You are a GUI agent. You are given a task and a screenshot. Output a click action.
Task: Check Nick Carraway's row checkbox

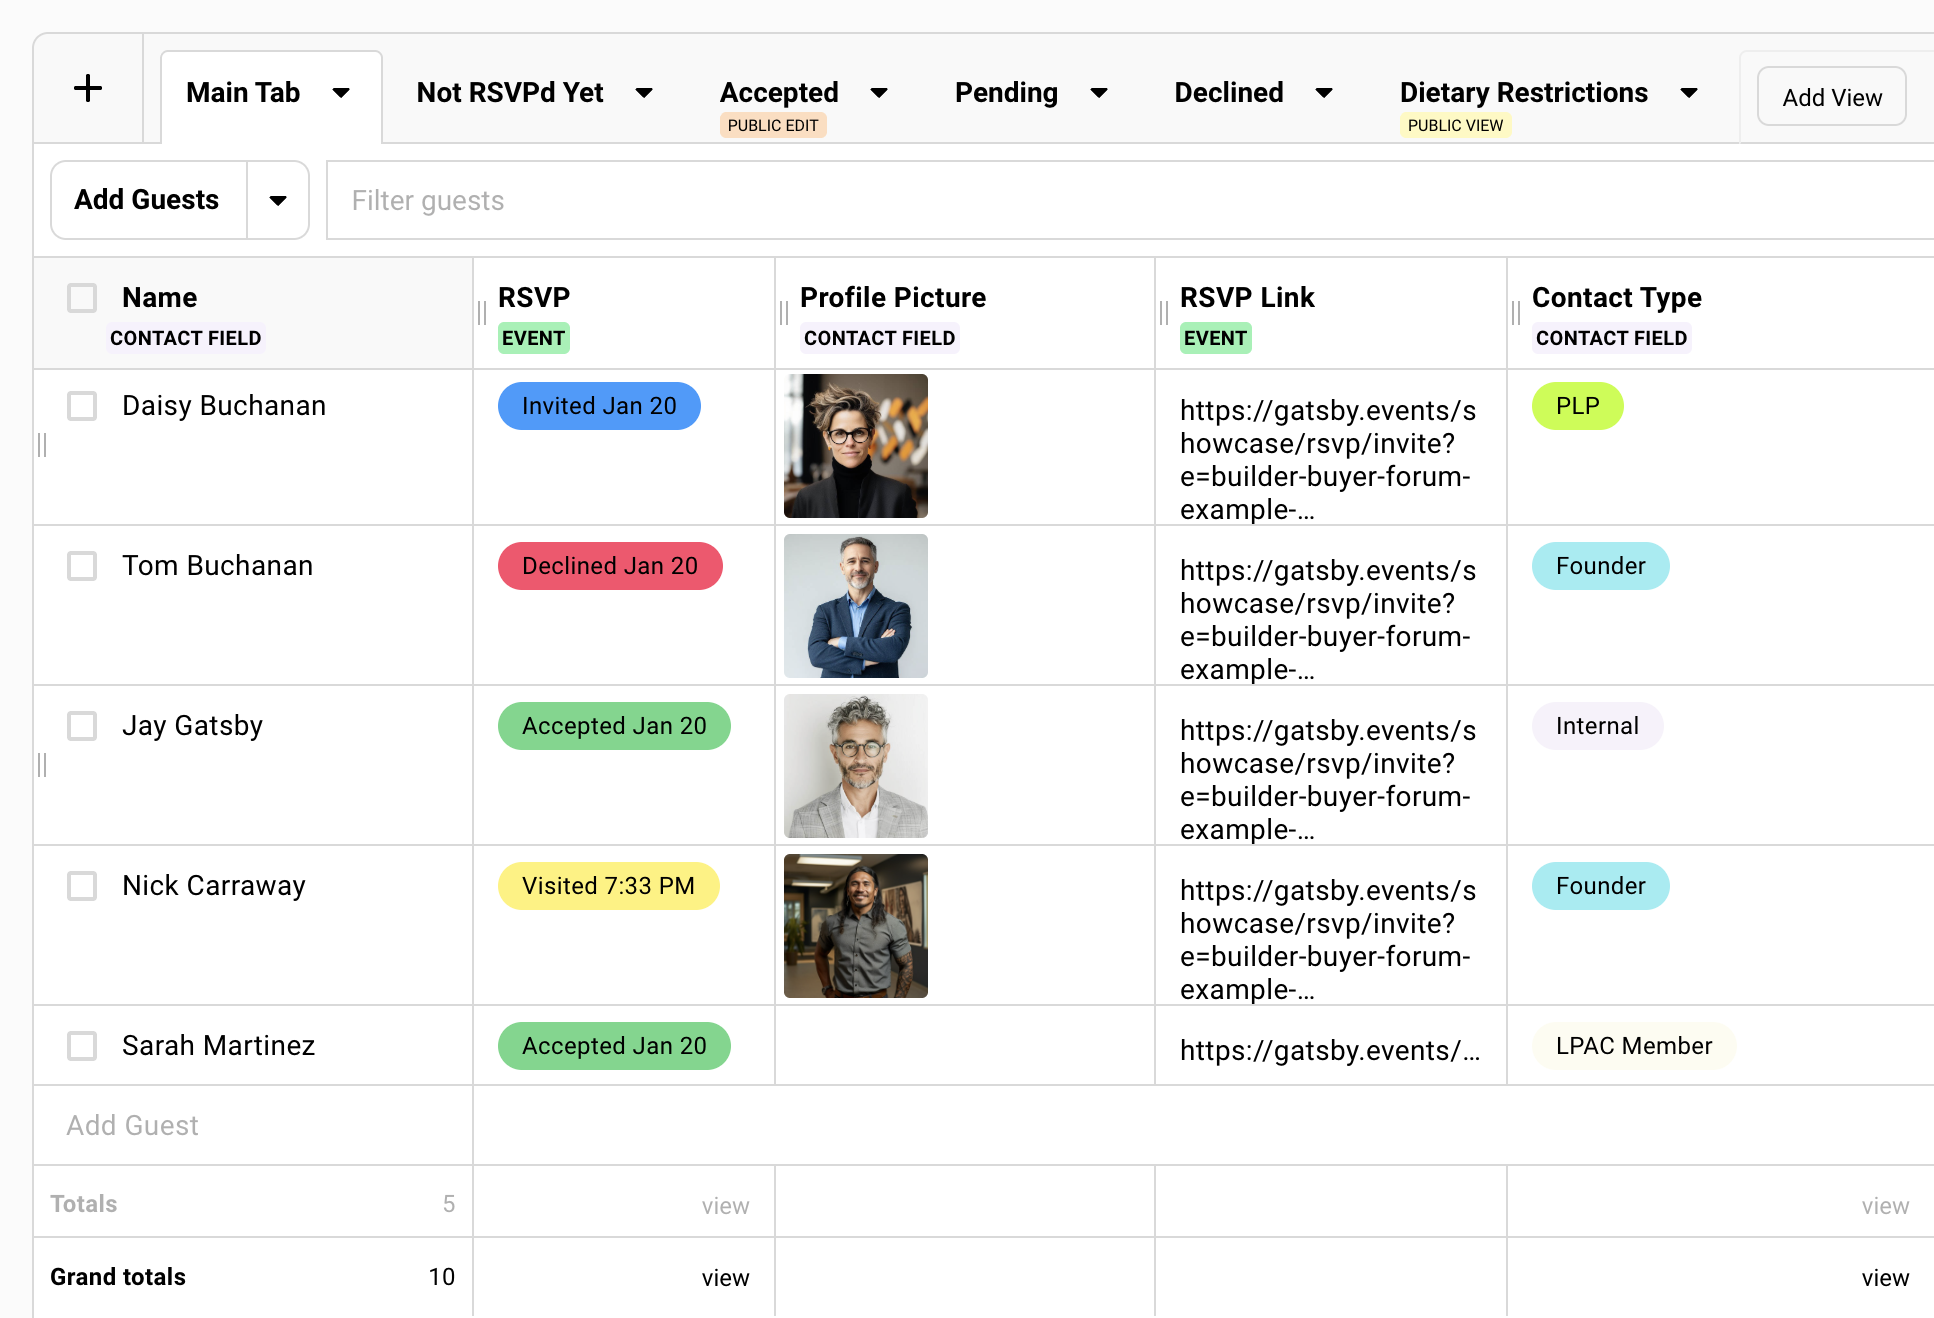pos(81,886)
